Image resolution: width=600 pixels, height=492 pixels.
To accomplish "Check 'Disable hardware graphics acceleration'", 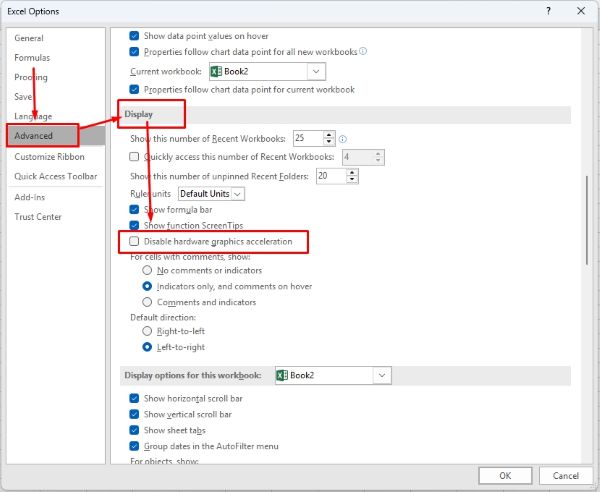I will [x=134, y=241].
